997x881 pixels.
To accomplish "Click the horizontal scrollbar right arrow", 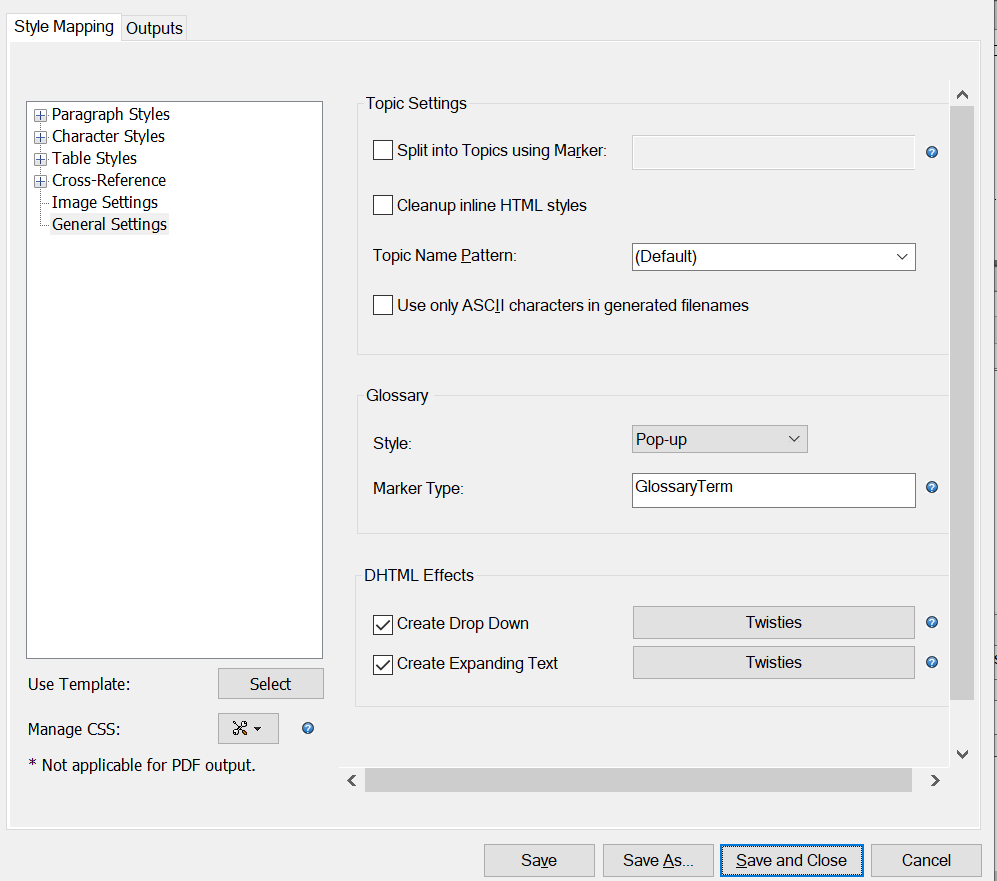I will (x=934, y=780).
